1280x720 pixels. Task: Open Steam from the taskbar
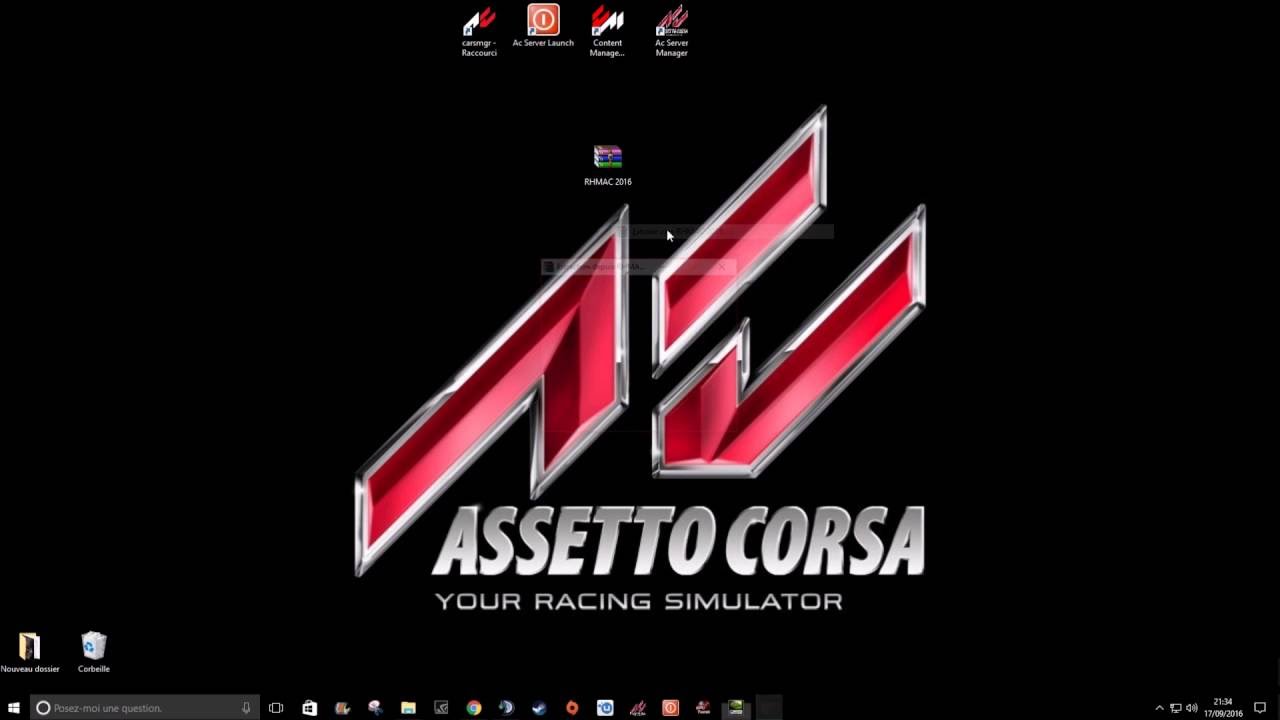click(x=539, y=708)
